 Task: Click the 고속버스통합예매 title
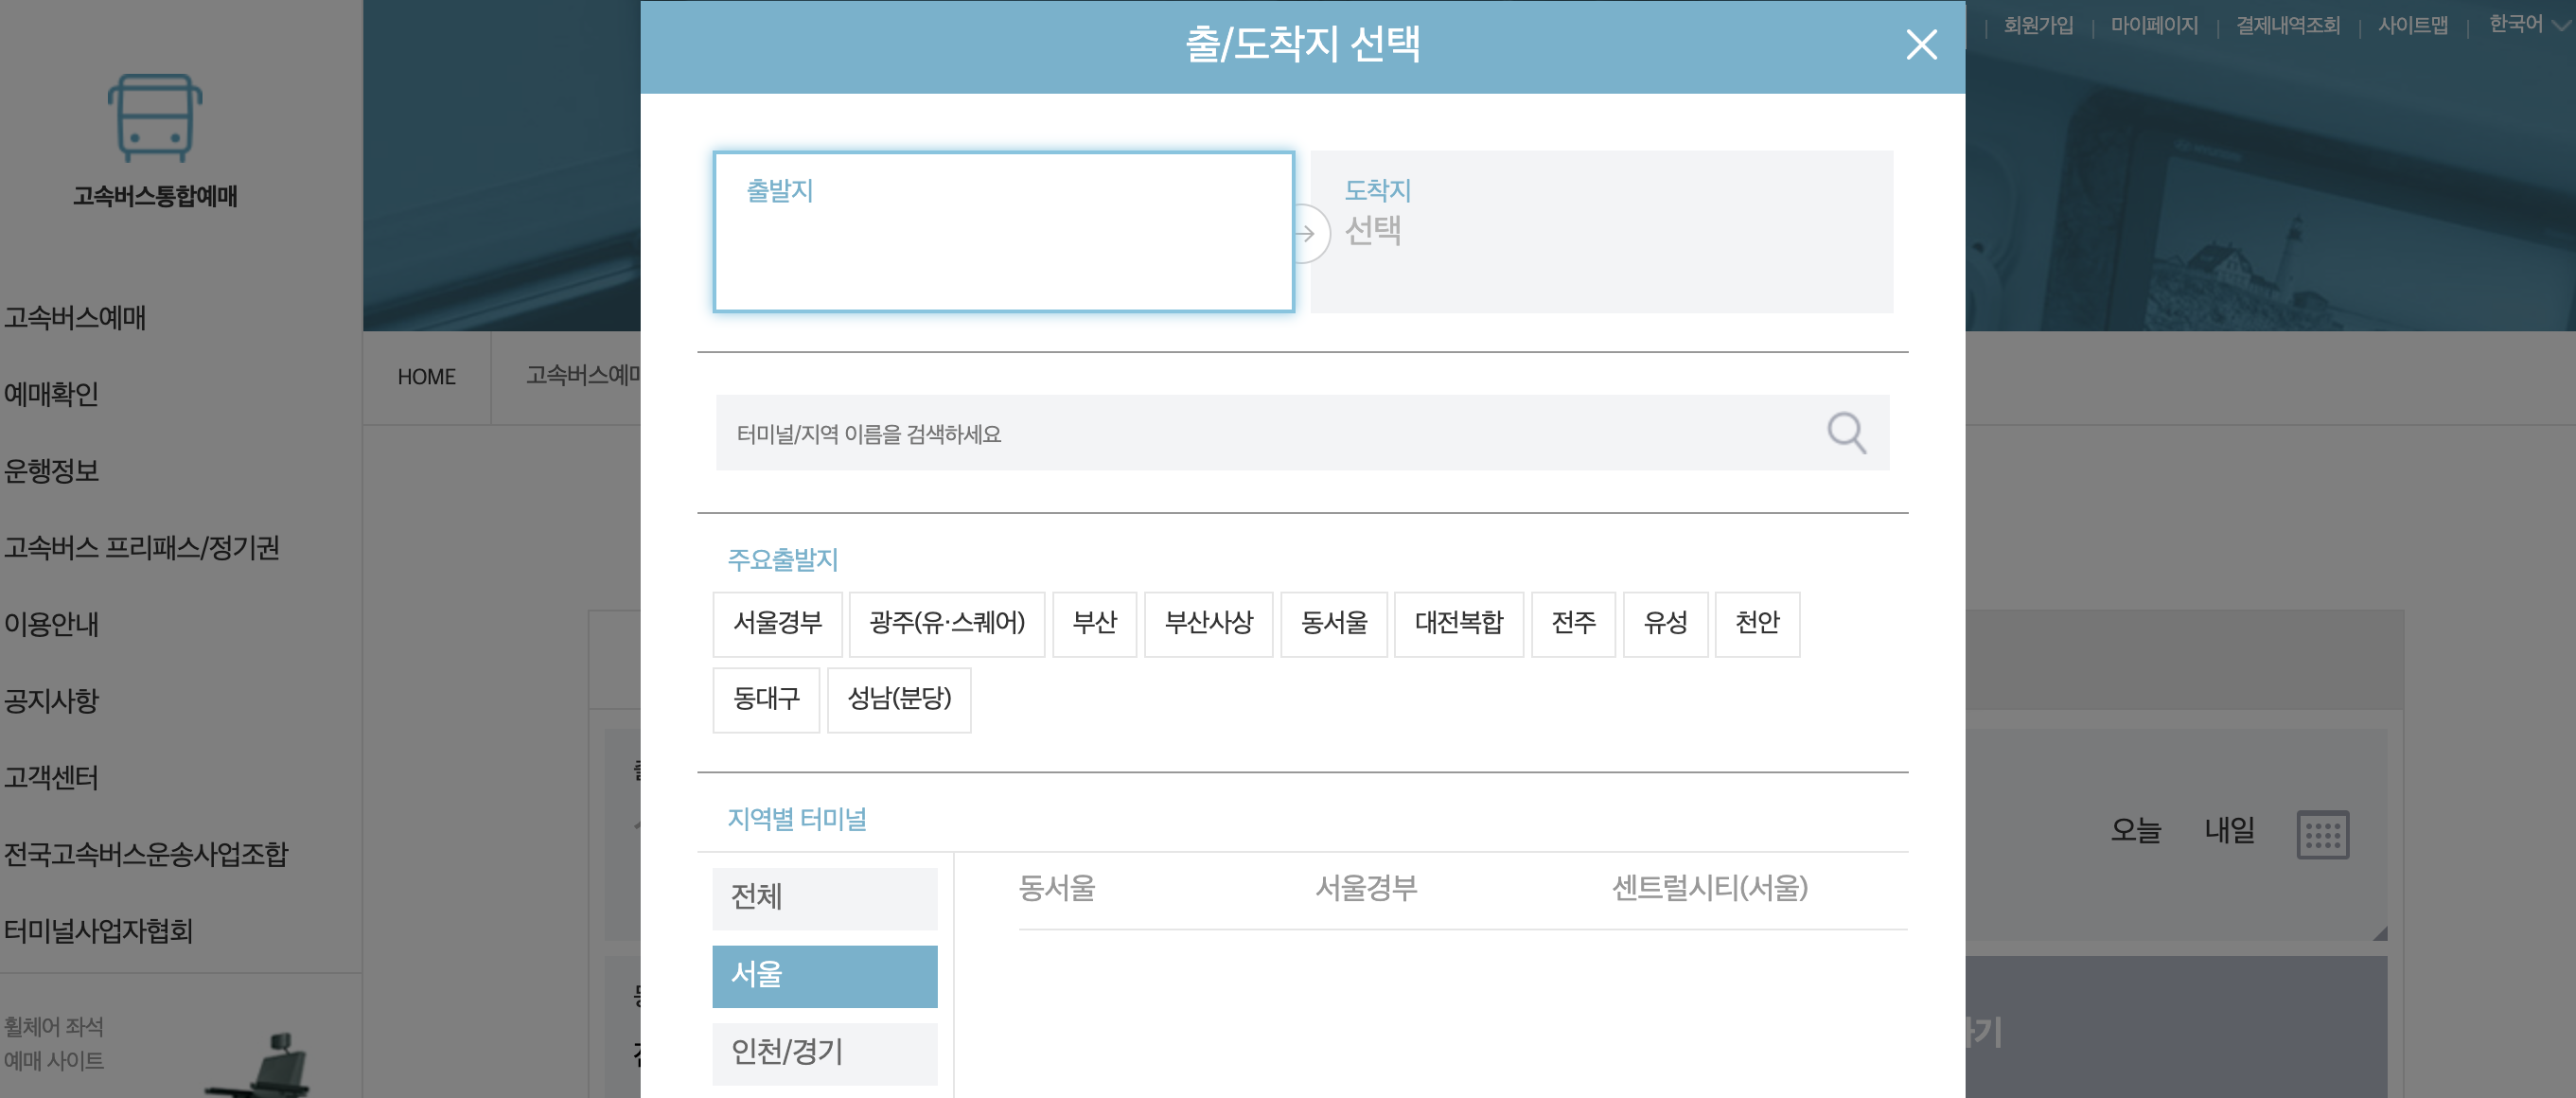click(155, 196)
